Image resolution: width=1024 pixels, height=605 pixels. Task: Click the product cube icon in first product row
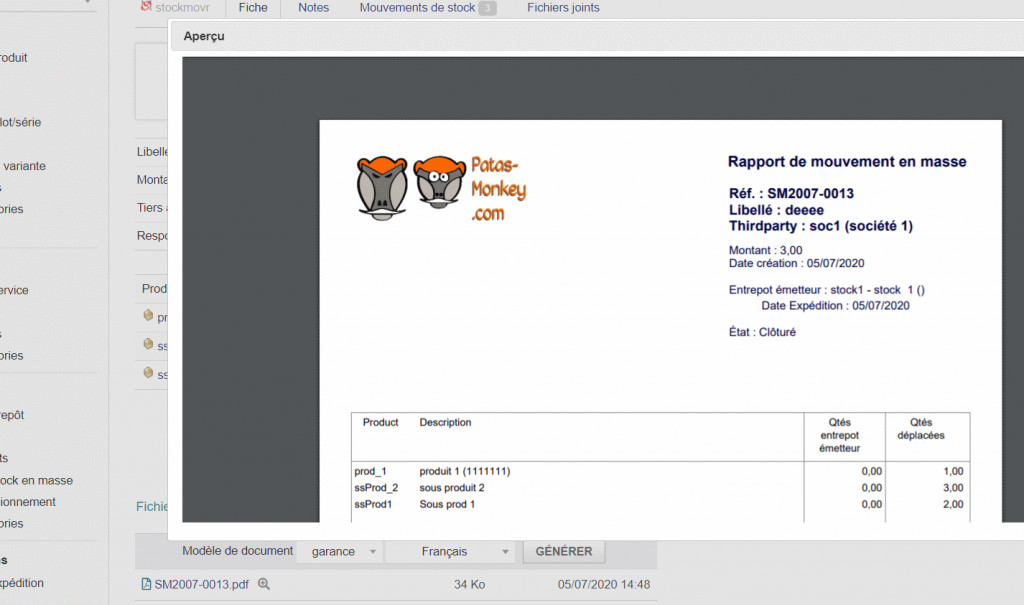click(148, 316)
